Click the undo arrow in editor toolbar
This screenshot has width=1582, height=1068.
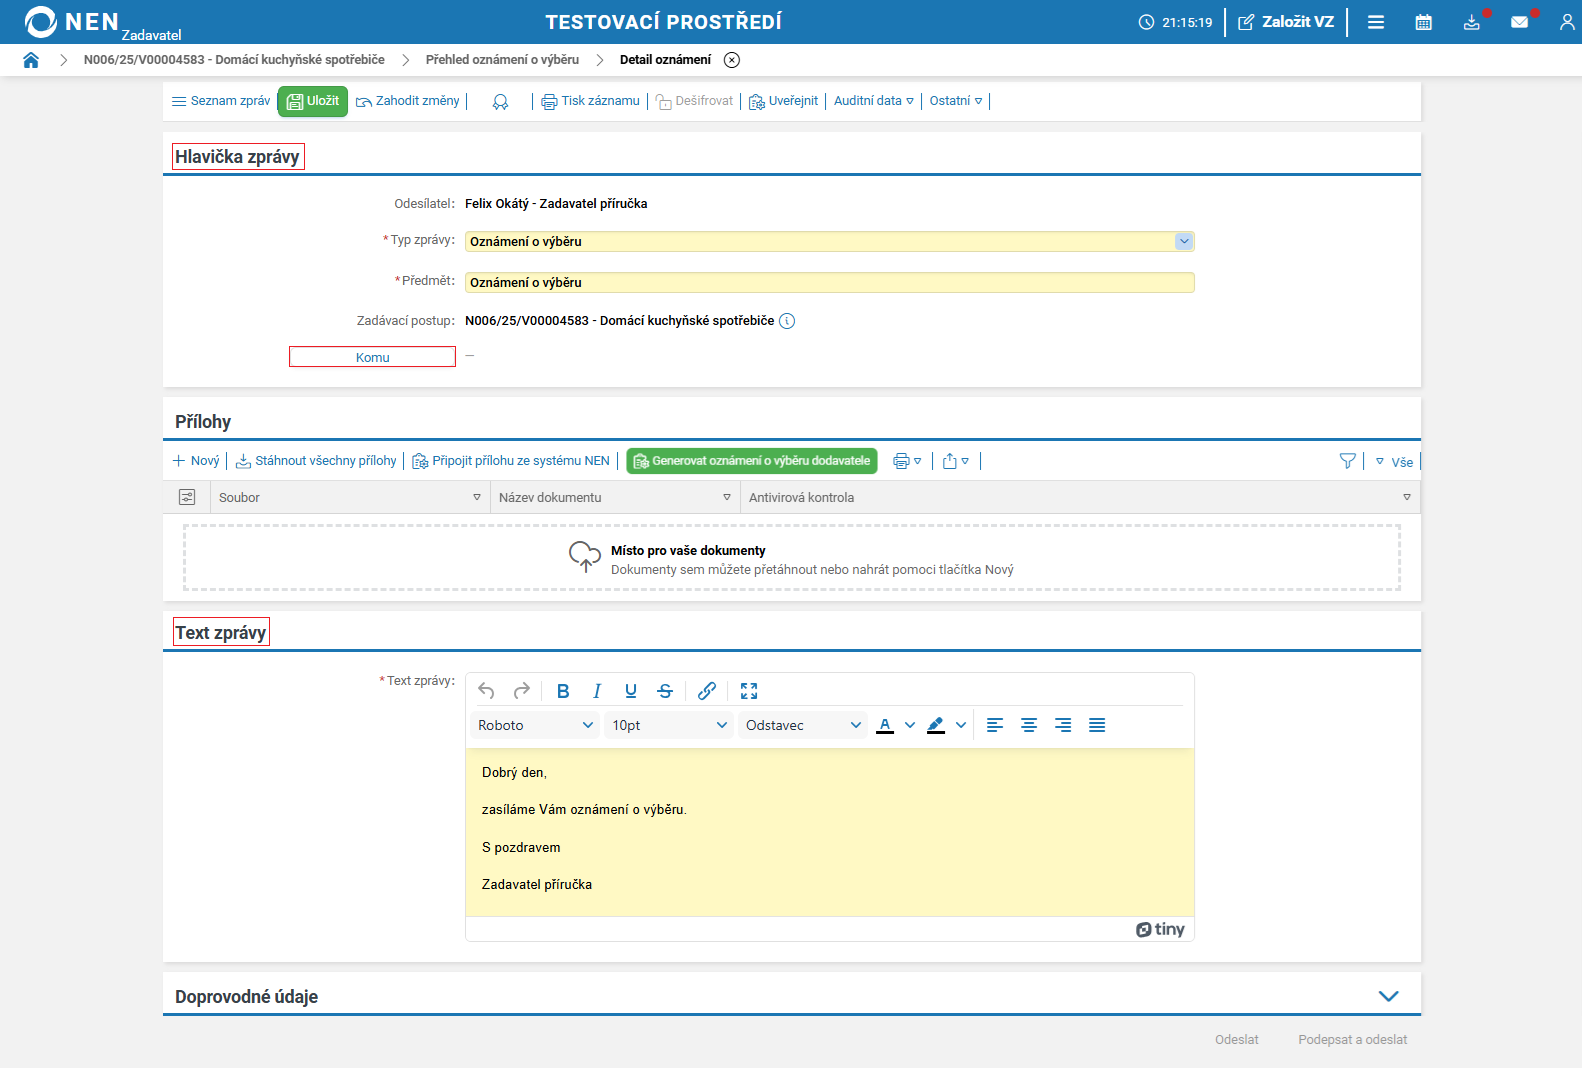coord(487,691)
